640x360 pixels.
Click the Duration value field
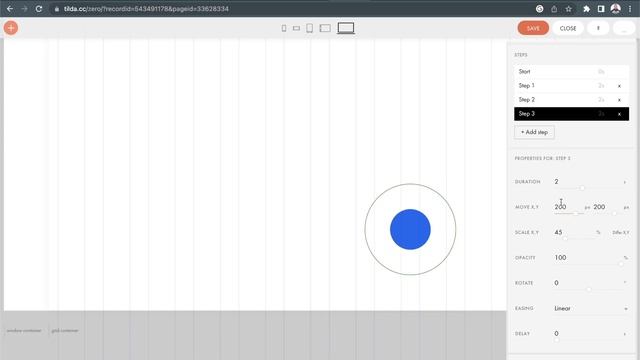click(x=587, y=182)
